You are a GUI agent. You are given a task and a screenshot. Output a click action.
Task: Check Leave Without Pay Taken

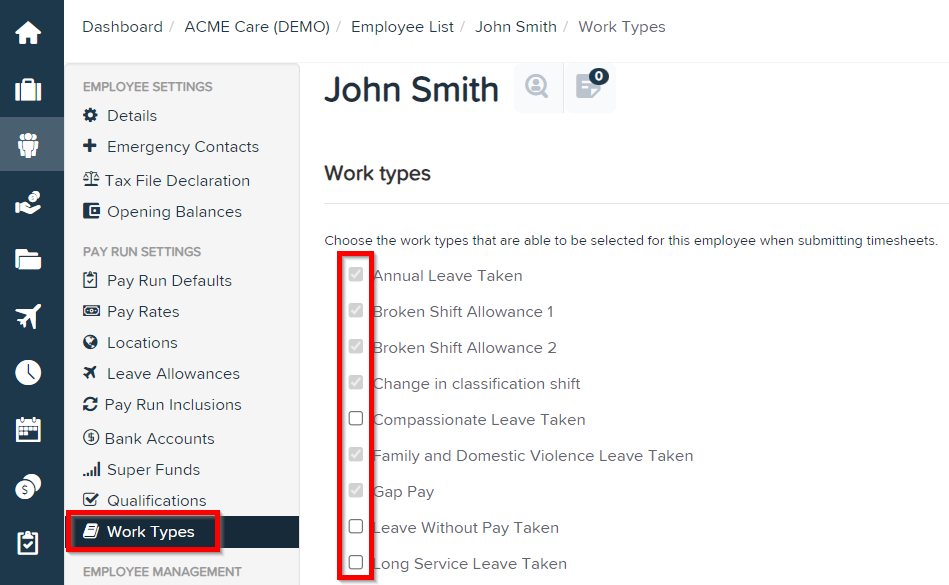(x=356, y=526)
